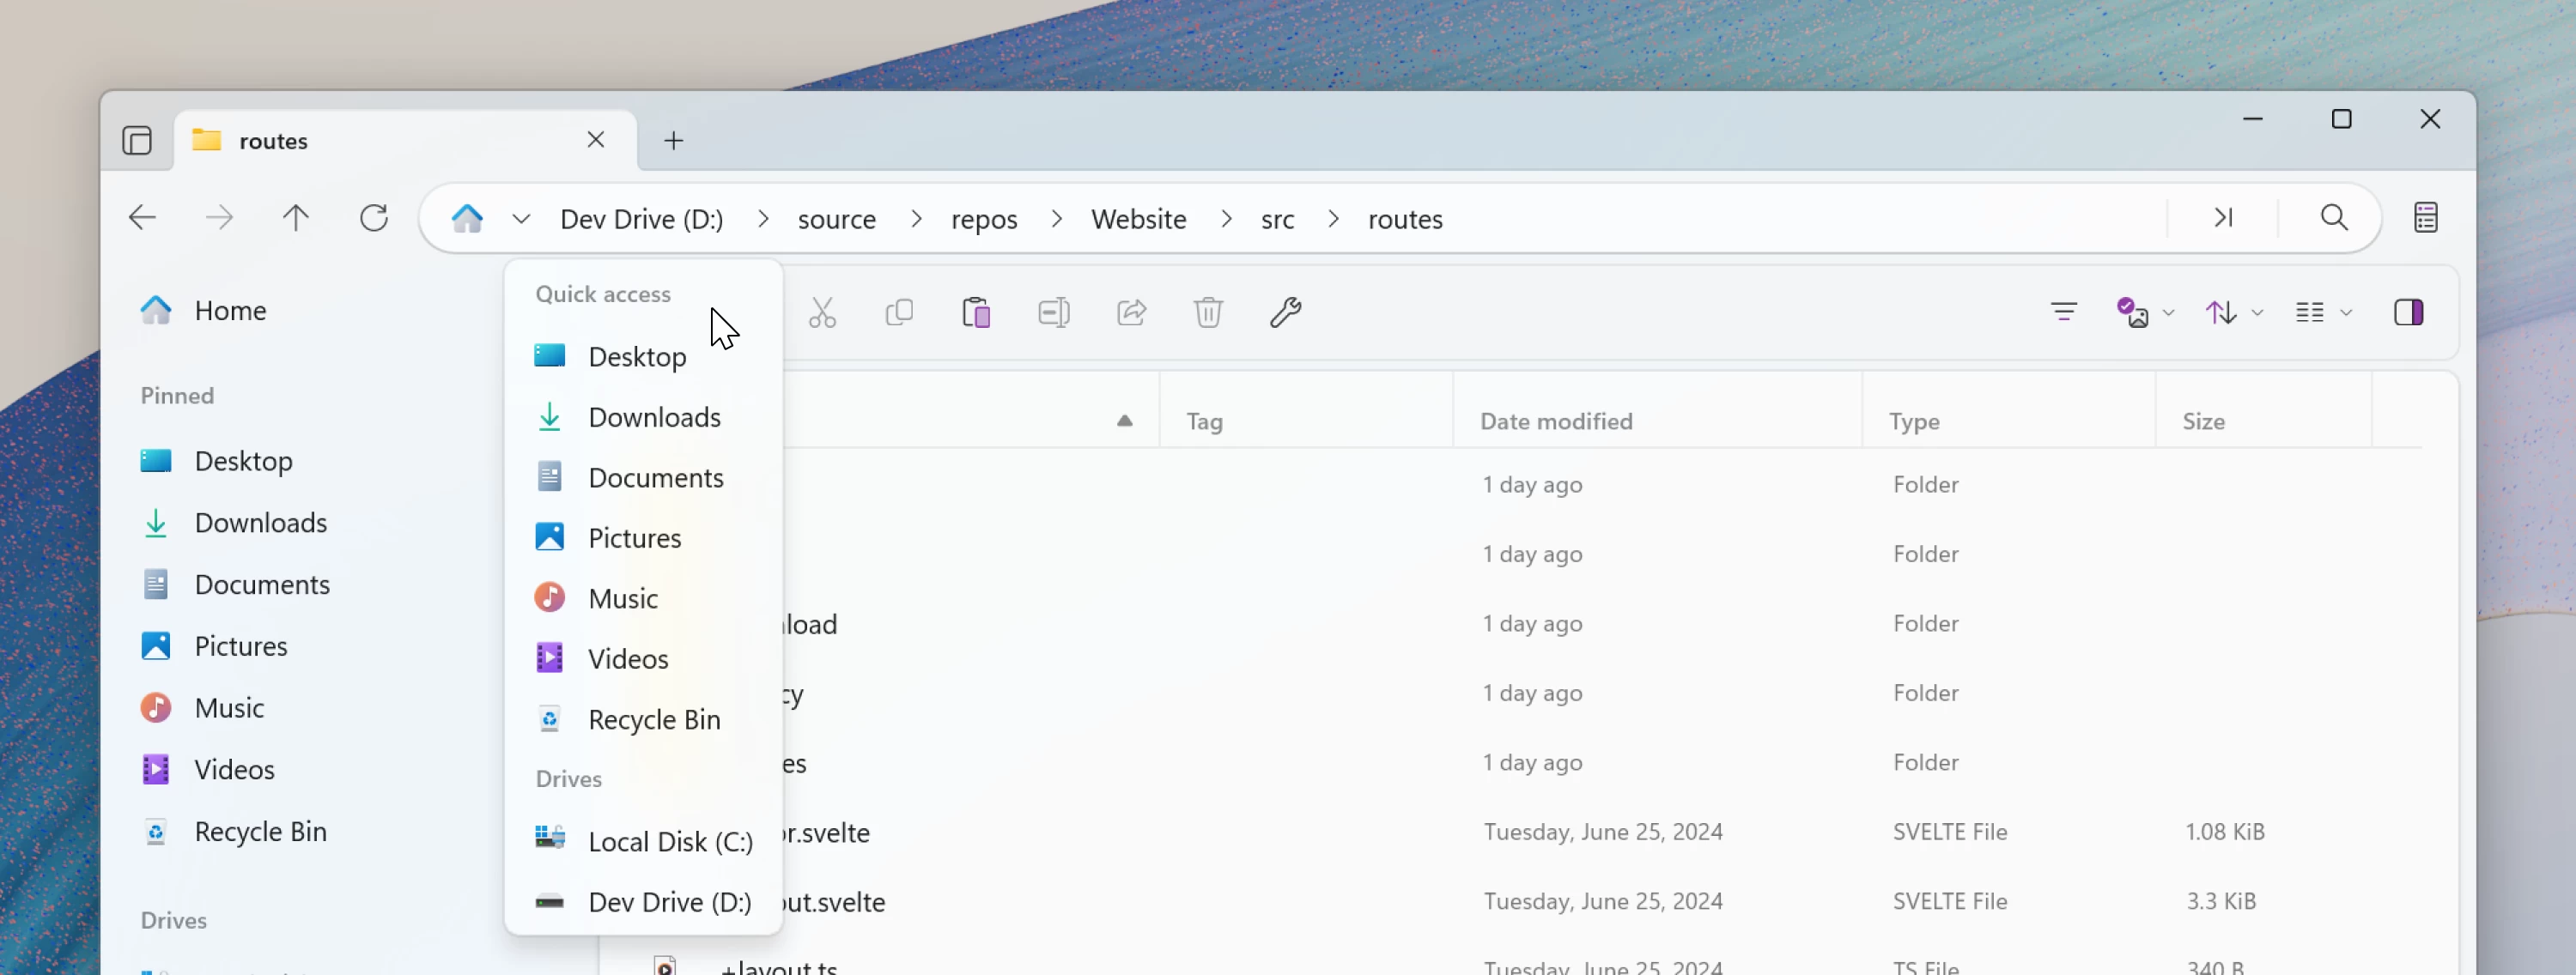Screen dimensions: 2576x975
Task: Select Desktop from the Quick access menu
Action: (637, 356)
